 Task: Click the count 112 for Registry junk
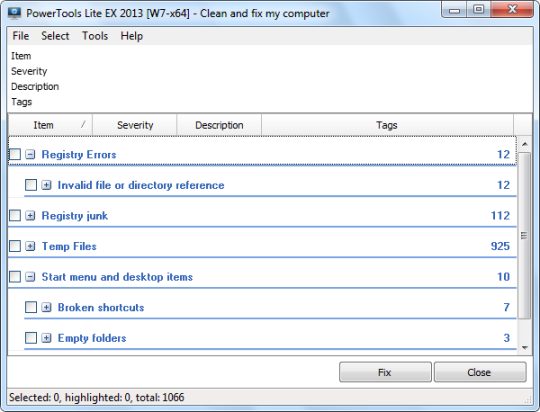pyautogui.click(x=500, y=216)
